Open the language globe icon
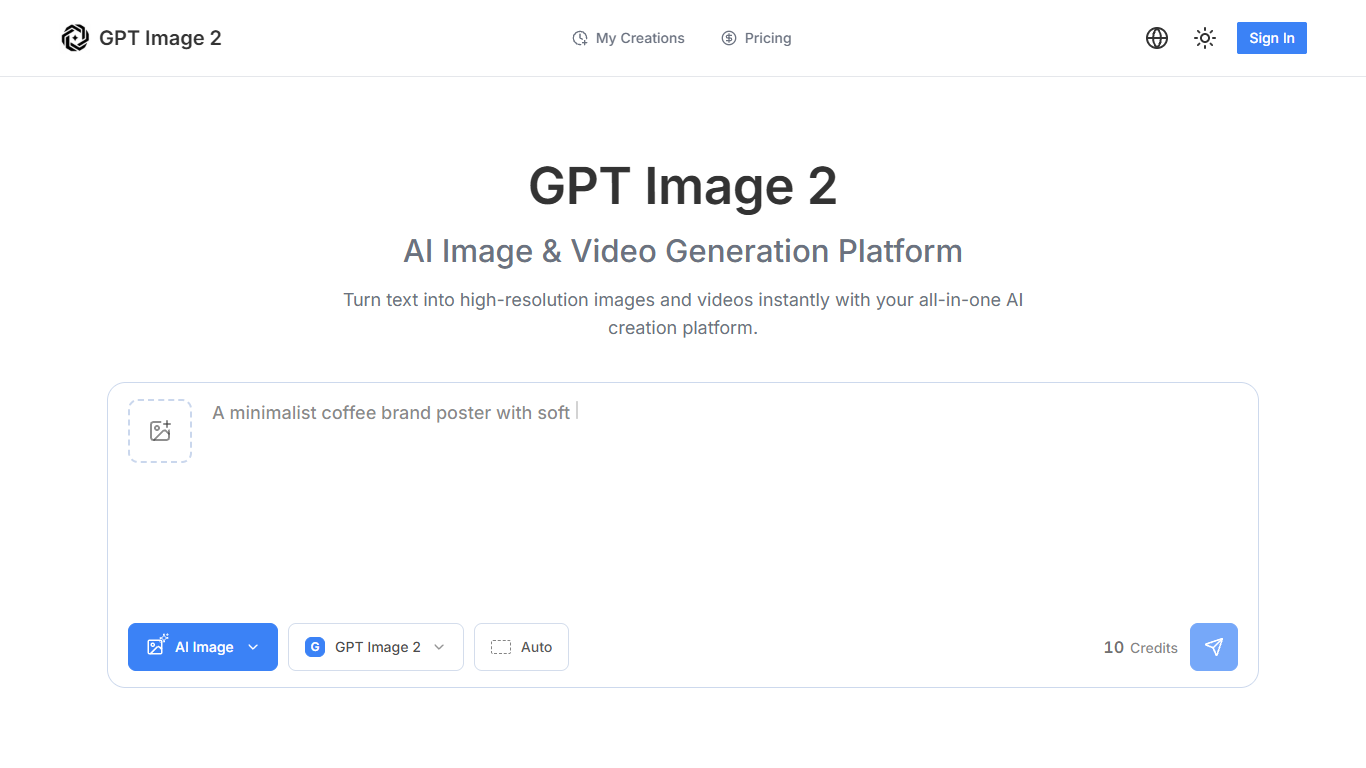Screen dimensions: 1366x768 [1157, 38]
